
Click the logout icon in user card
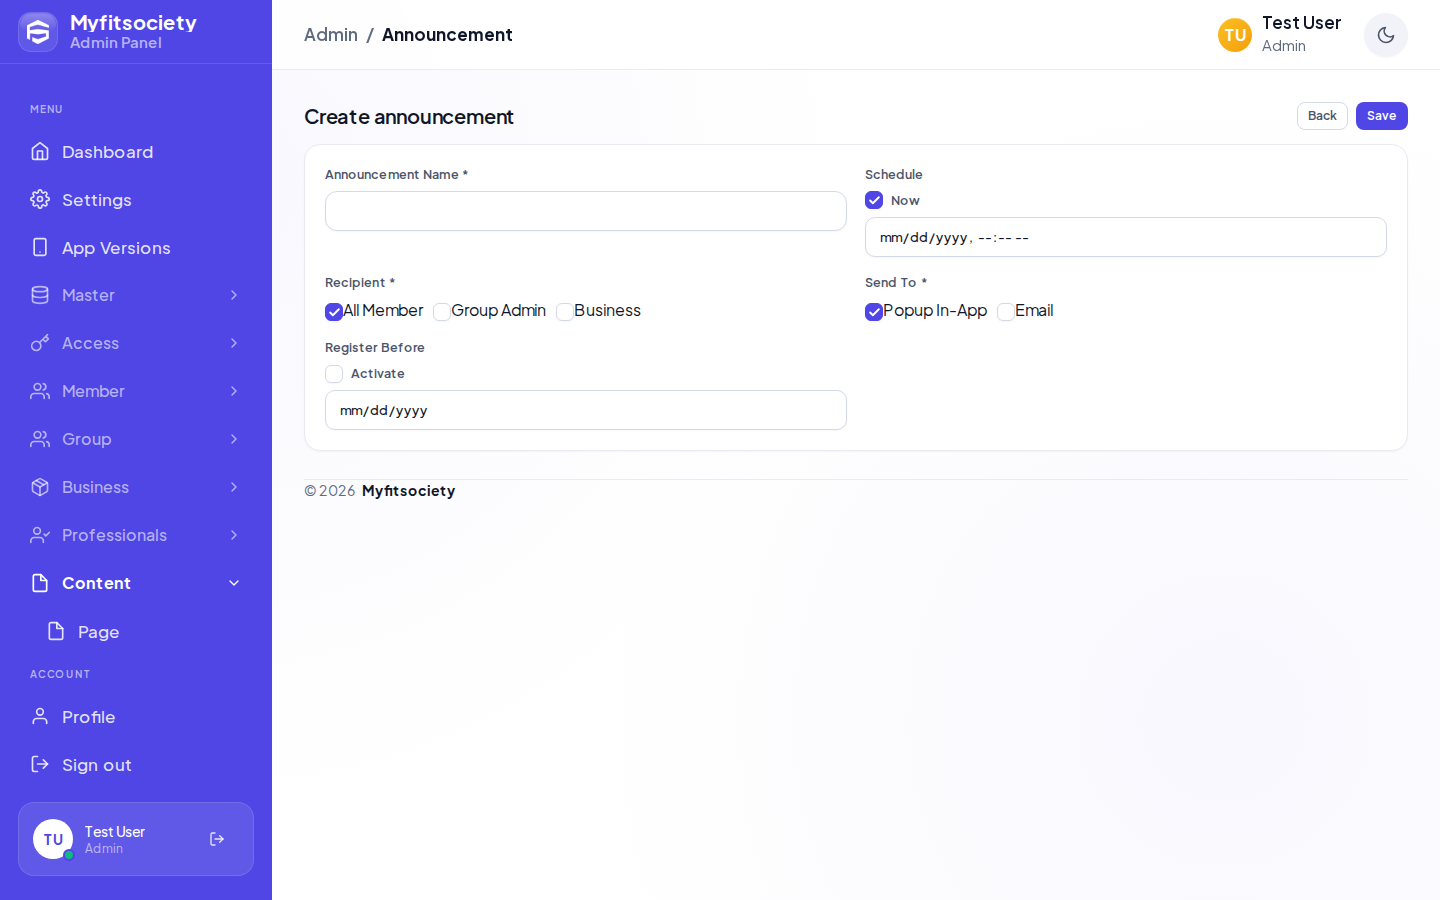217,839
